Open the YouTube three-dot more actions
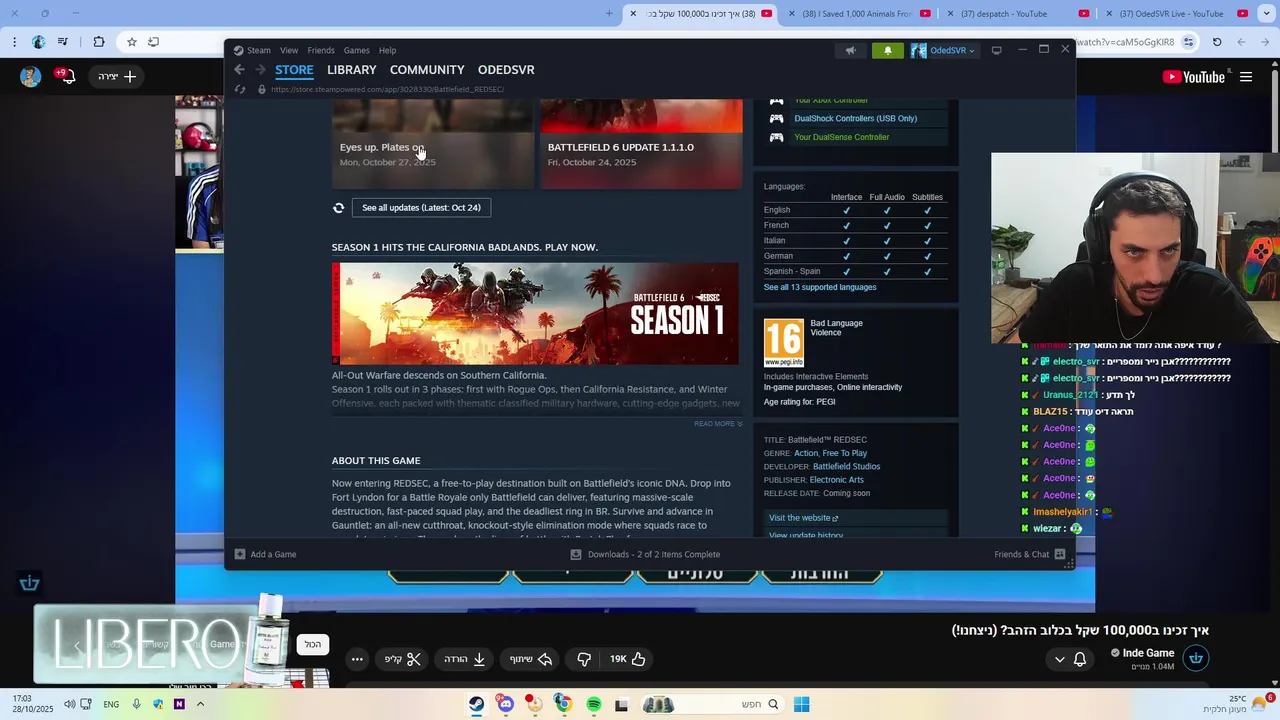 357,659
